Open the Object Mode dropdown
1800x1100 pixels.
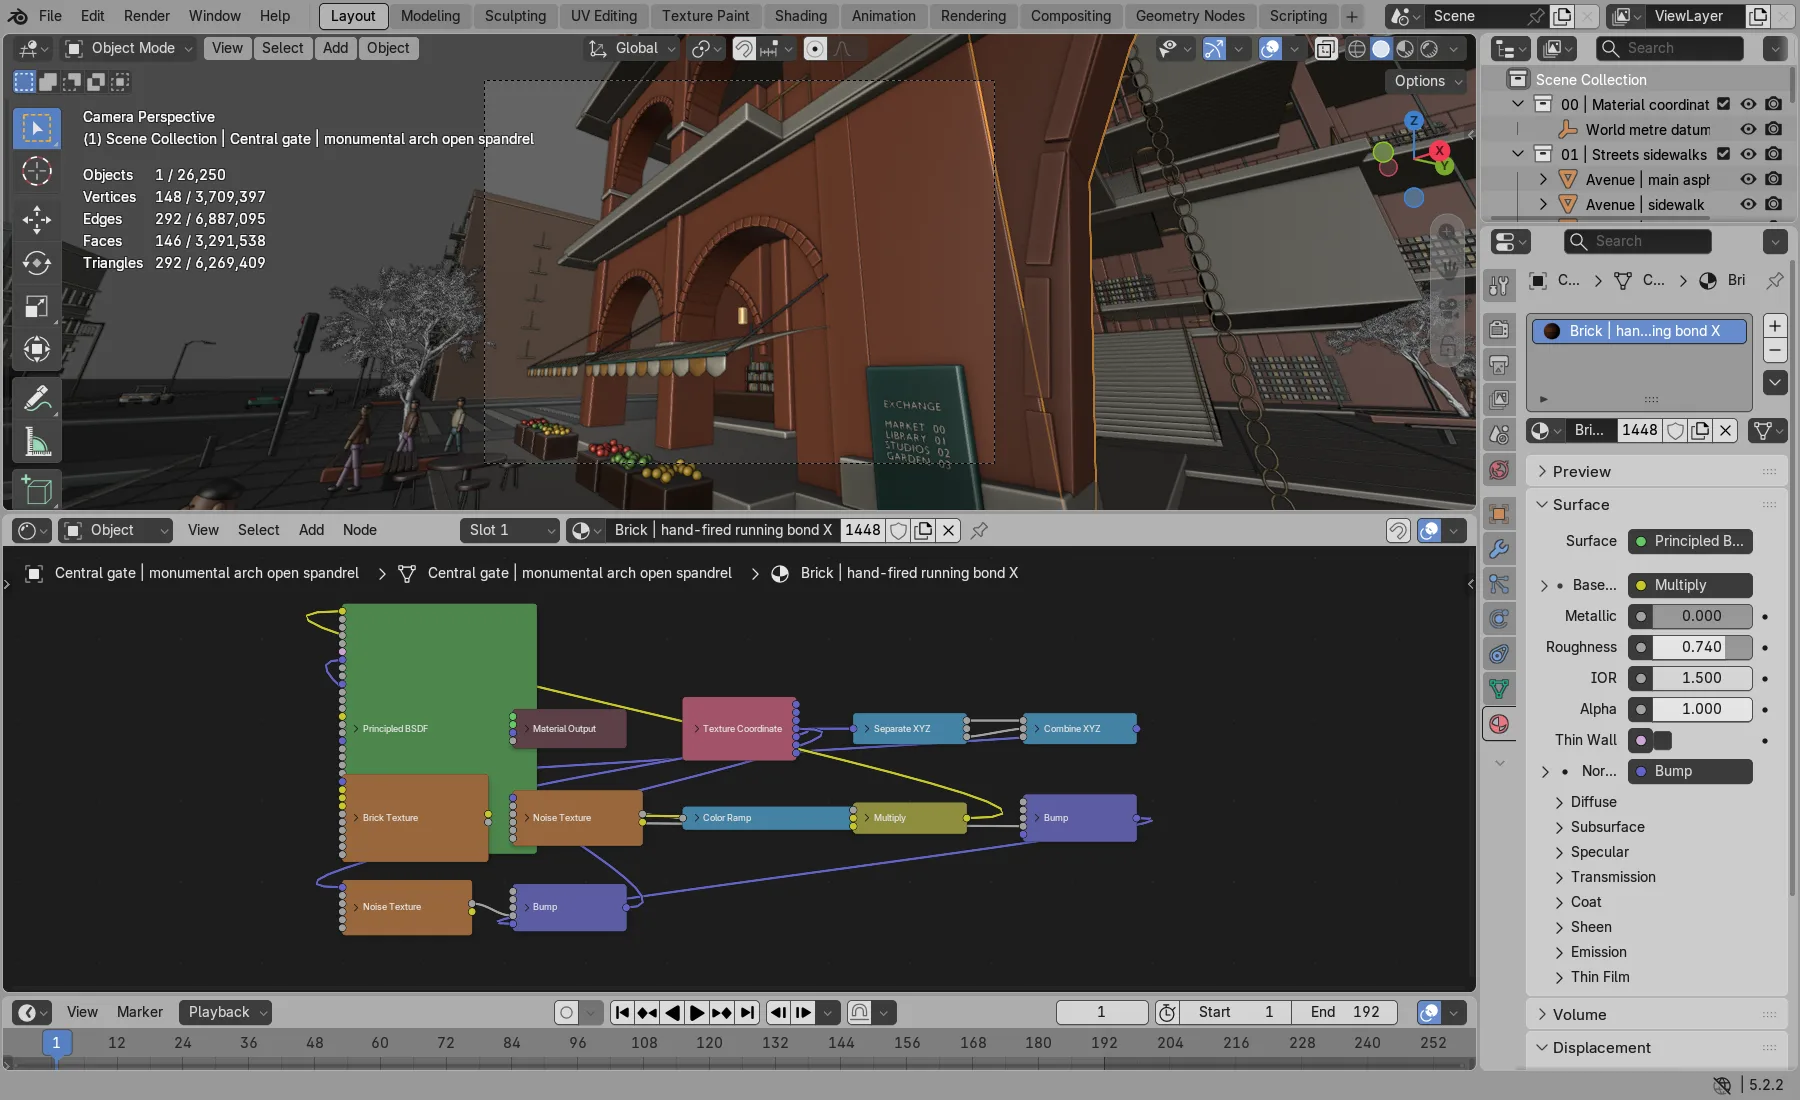tap(129, 48)
